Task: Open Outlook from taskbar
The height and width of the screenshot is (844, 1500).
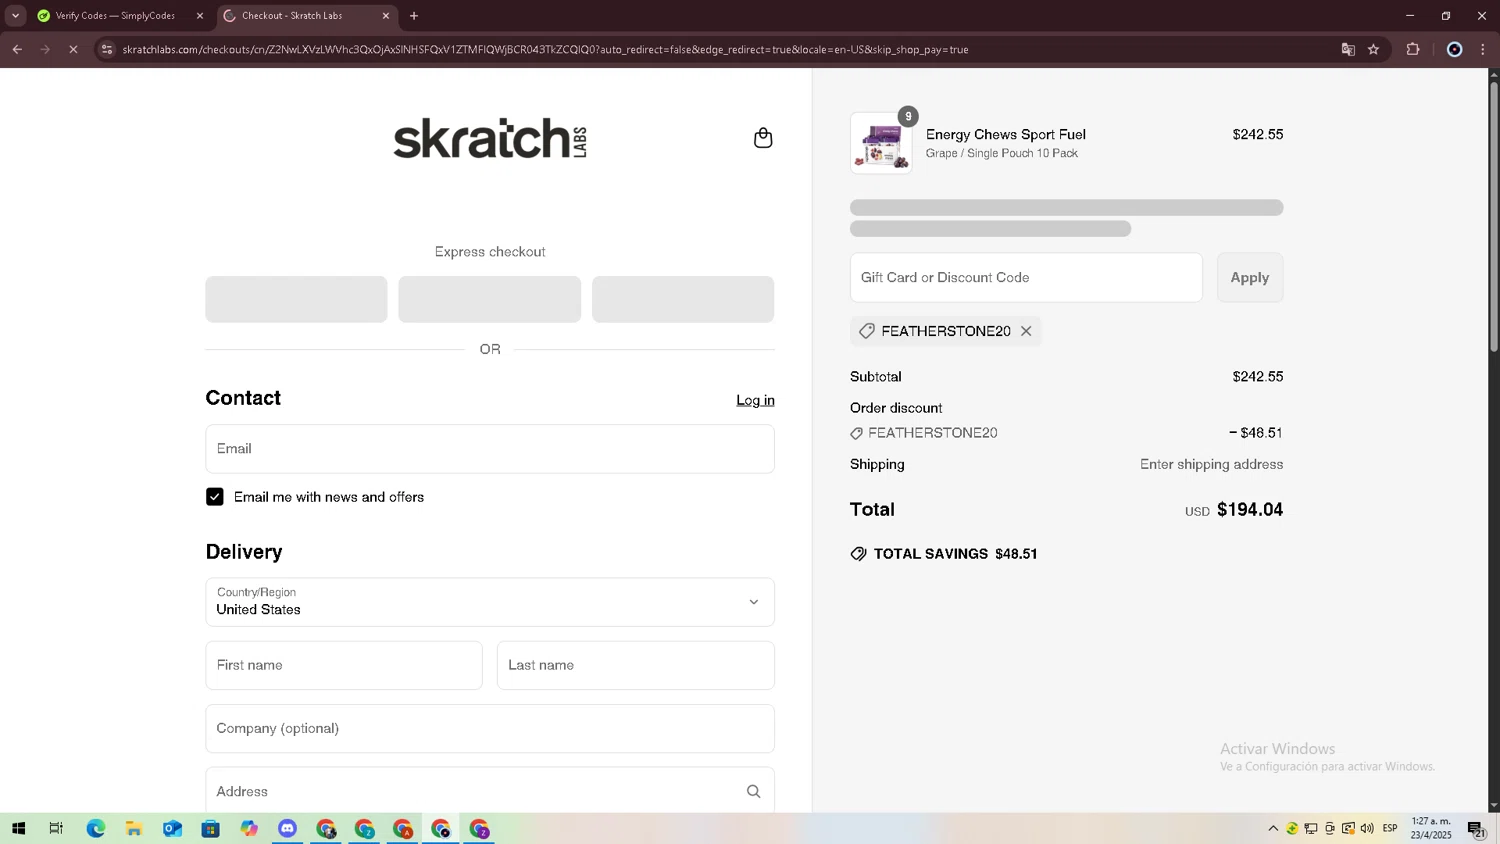Action: [x=172, y=829]
